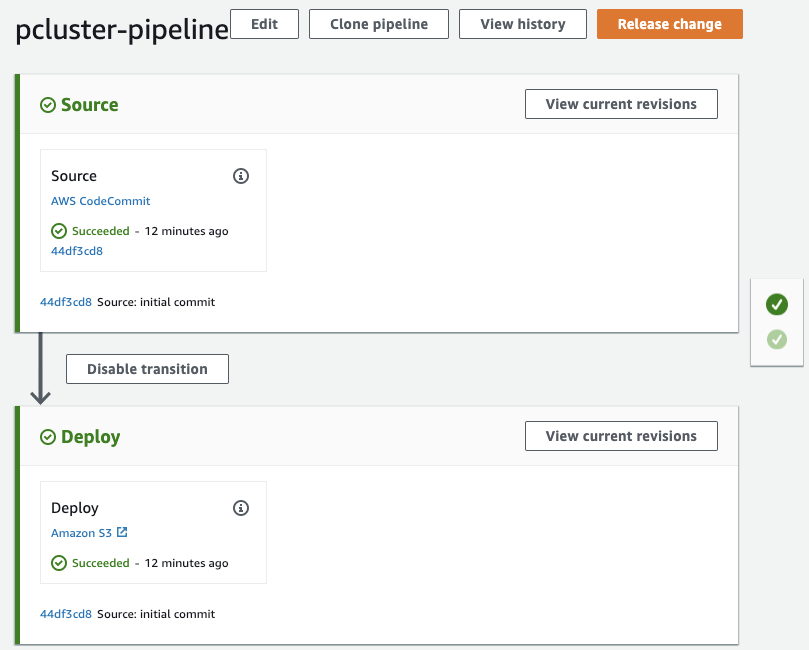View current revisions for Deploy stage
Screen dimensions: 809x650
(621, 436)
